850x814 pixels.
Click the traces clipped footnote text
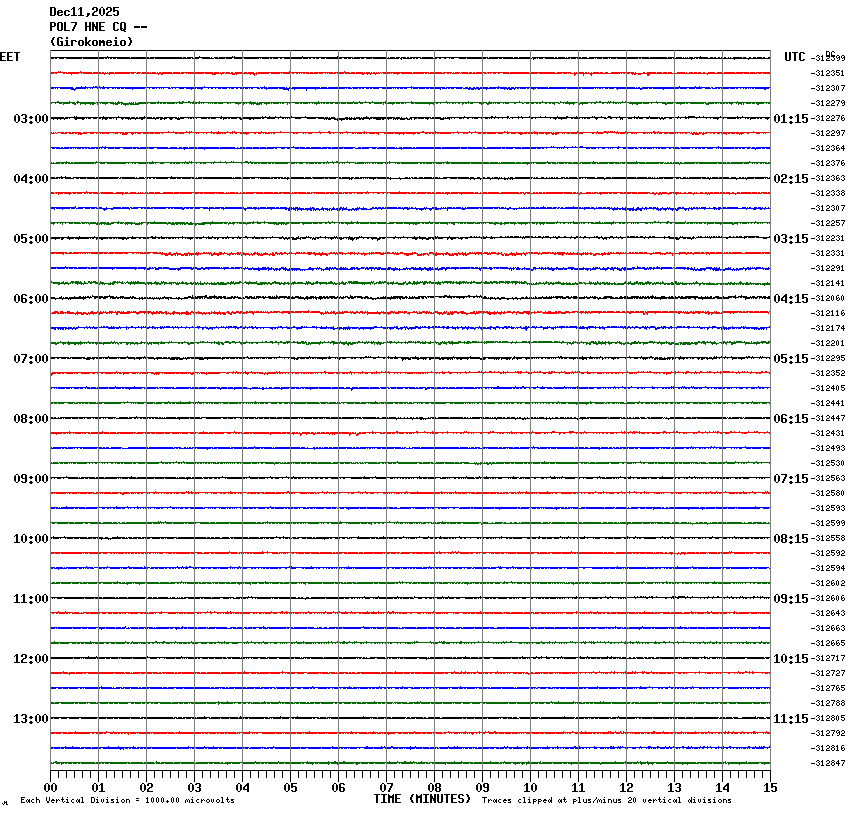[606, 800]
